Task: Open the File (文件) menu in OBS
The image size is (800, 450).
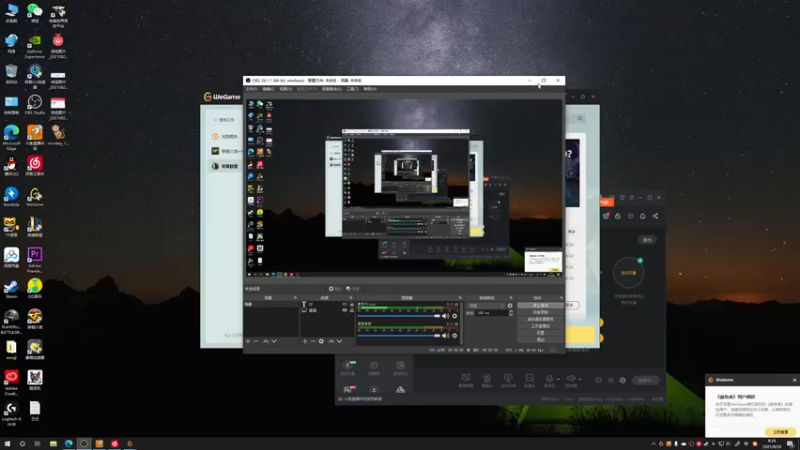Action: (x=252, y=89)
